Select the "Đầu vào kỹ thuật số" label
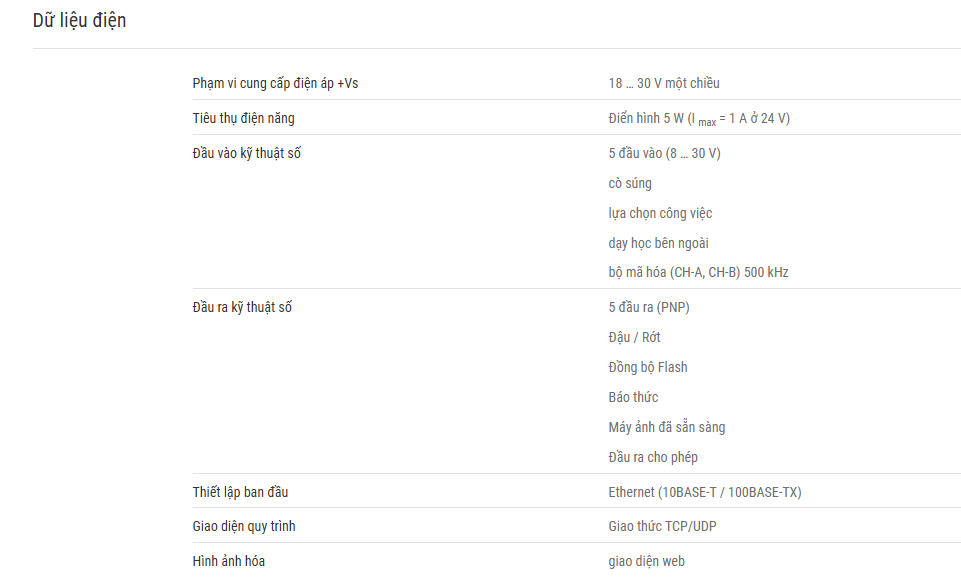Screen dimensions: 961x585 [246, 153]
